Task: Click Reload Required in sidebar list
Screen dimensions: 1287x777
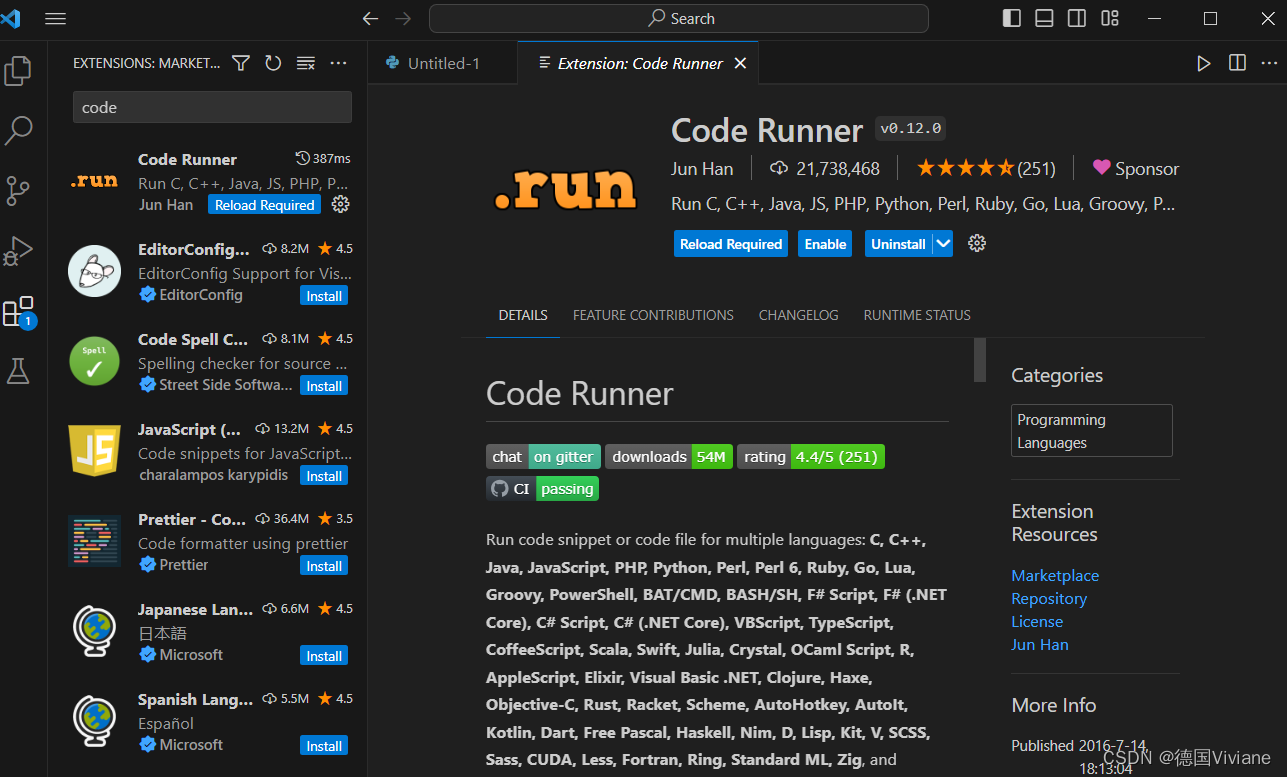Action: click(265, 205)
